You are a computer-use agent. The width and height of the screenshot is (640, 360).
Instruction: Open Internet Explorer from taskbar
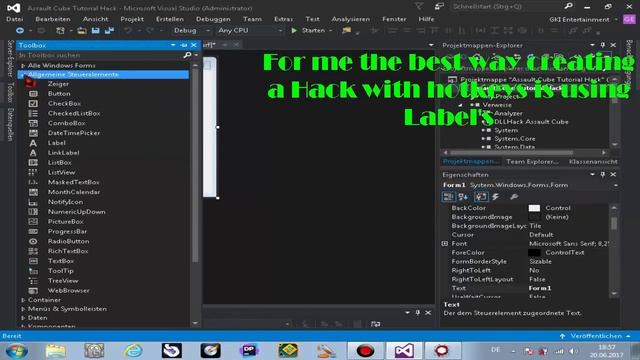tap(133, 351)
